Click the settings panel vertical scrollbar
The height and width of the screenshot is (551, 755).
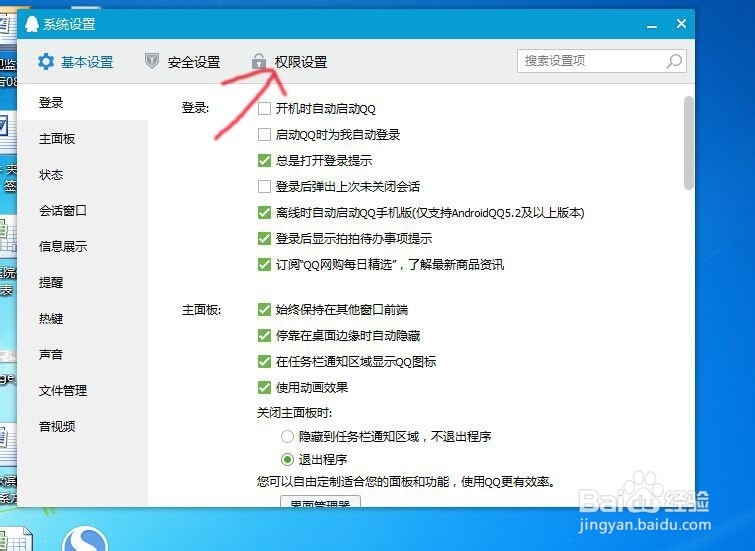[x=689, y=143]
